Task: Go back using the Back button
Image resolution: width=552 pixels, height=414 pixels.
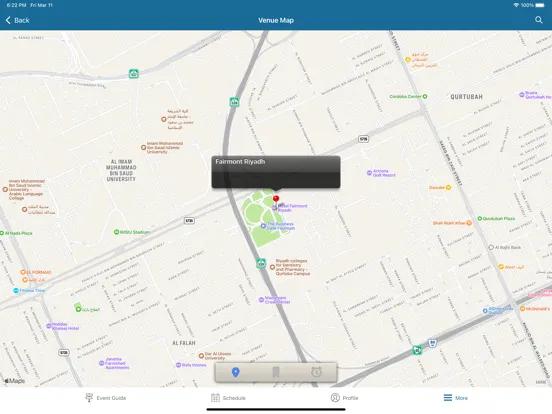Action: 17,20
